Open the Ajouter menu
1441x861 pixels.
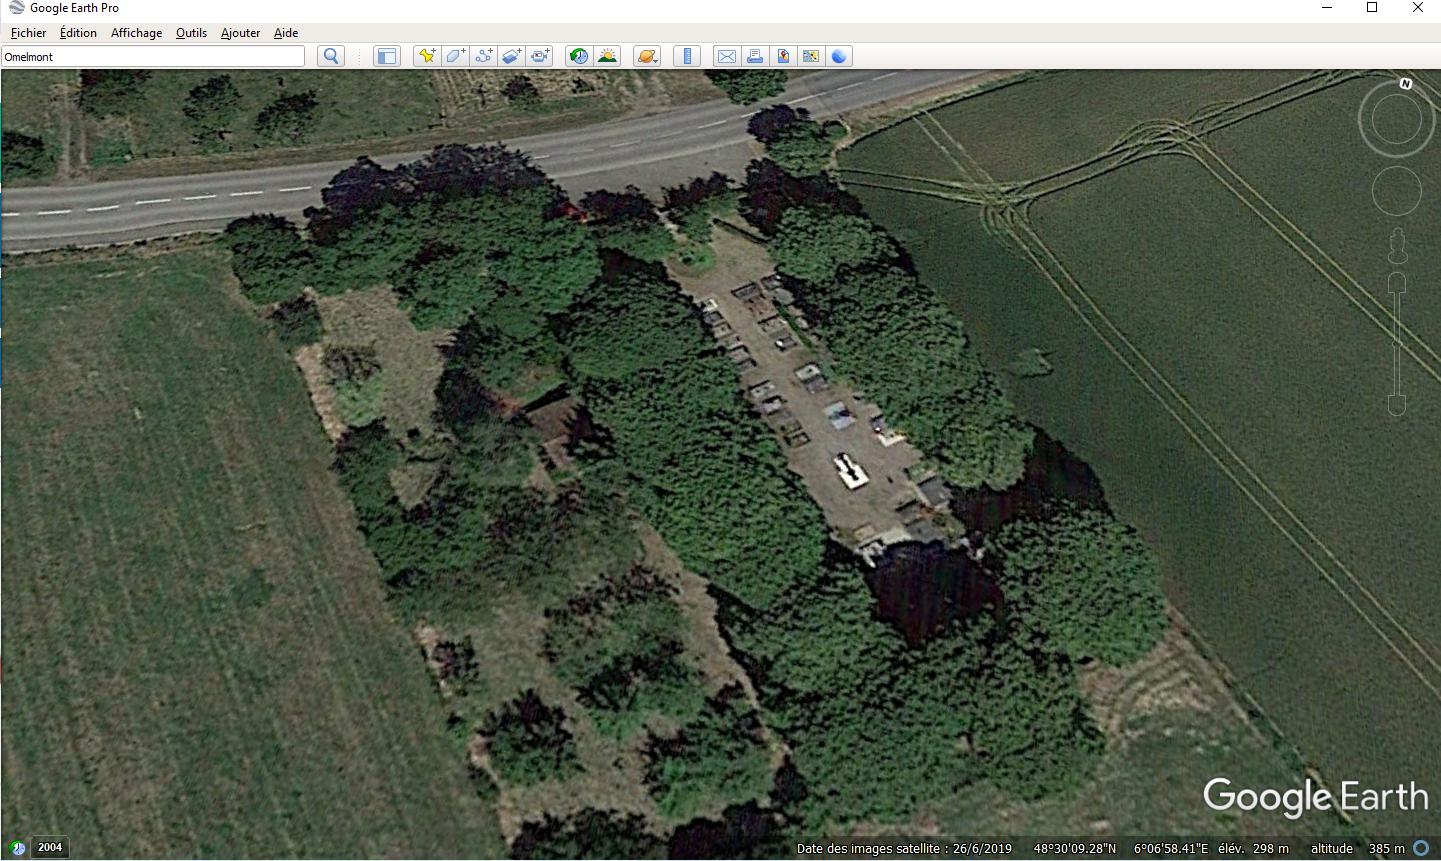pos(240,33)
